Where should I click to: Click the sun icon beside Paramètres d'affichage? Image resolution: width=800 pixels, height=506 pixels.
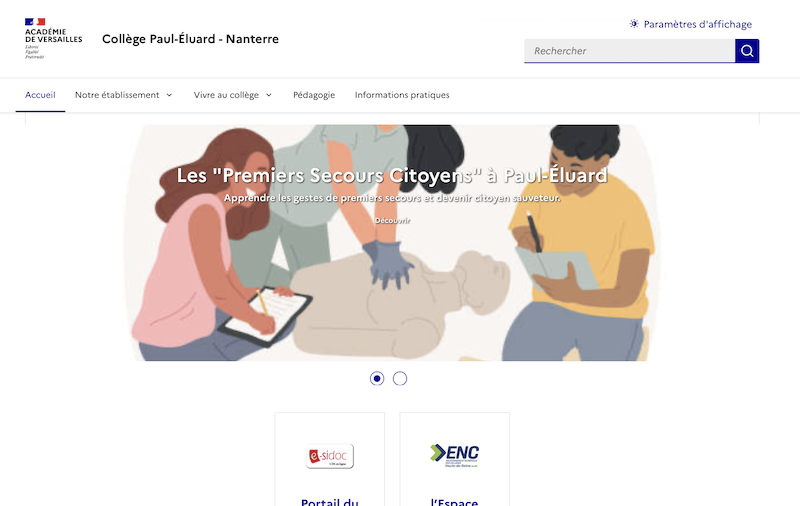point(634,24)
